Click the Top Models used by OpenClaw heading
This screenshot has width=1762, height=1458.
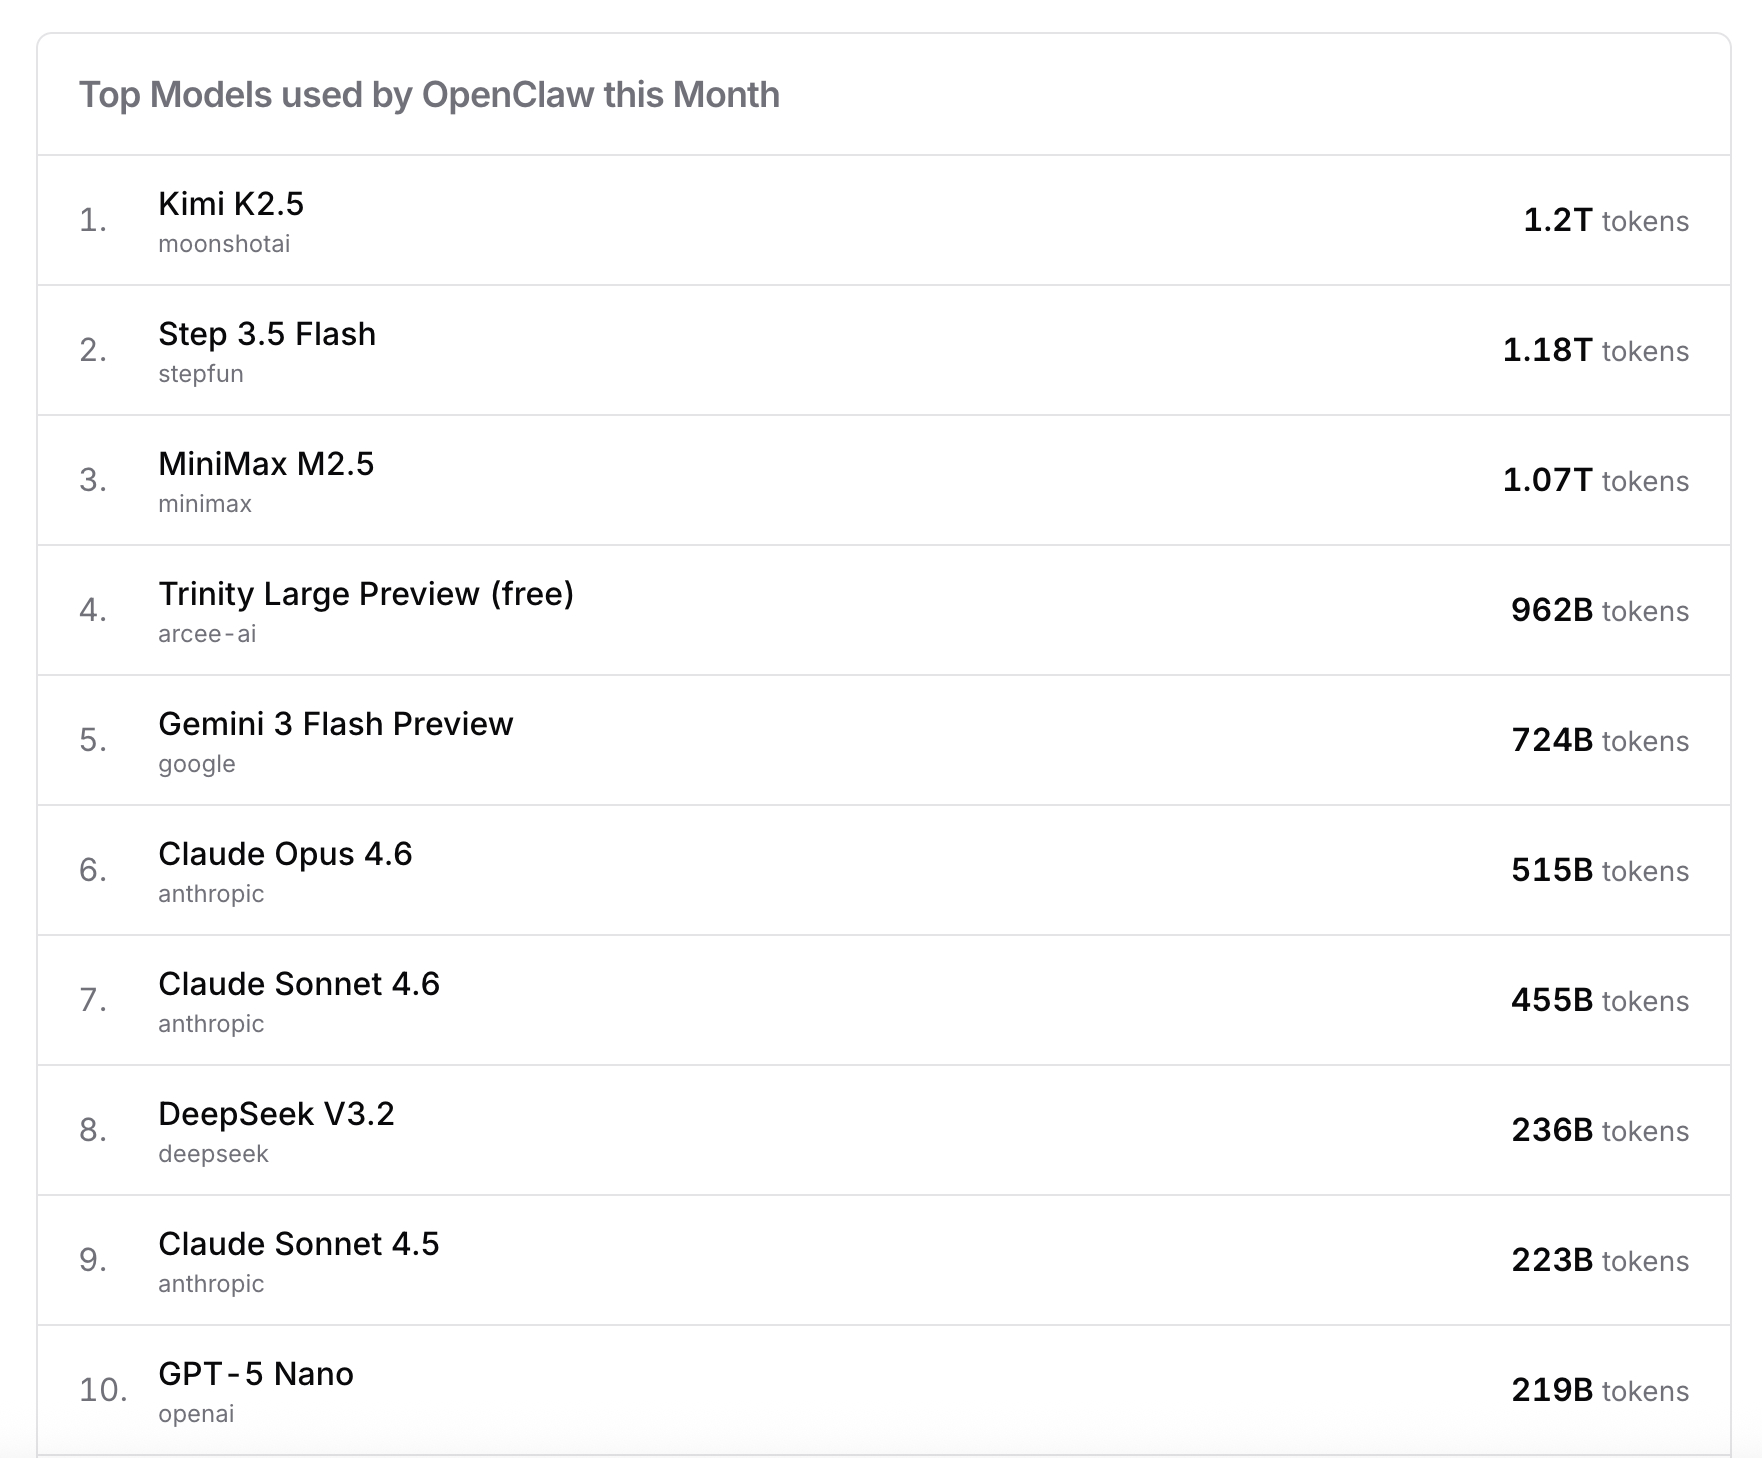tap(429, 95)
